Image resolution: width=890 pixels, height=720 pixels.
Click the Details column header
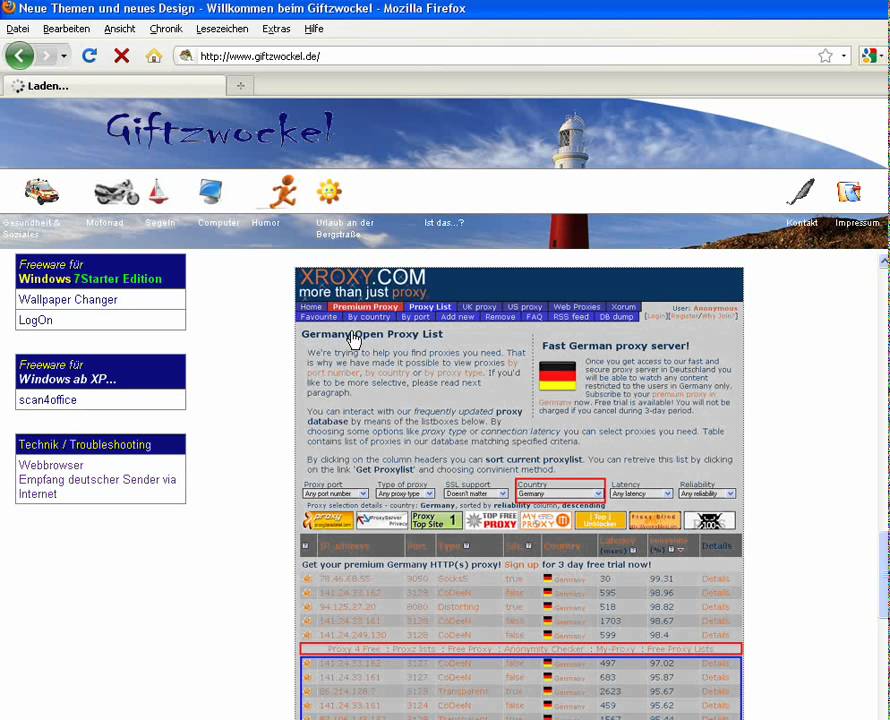716,546
